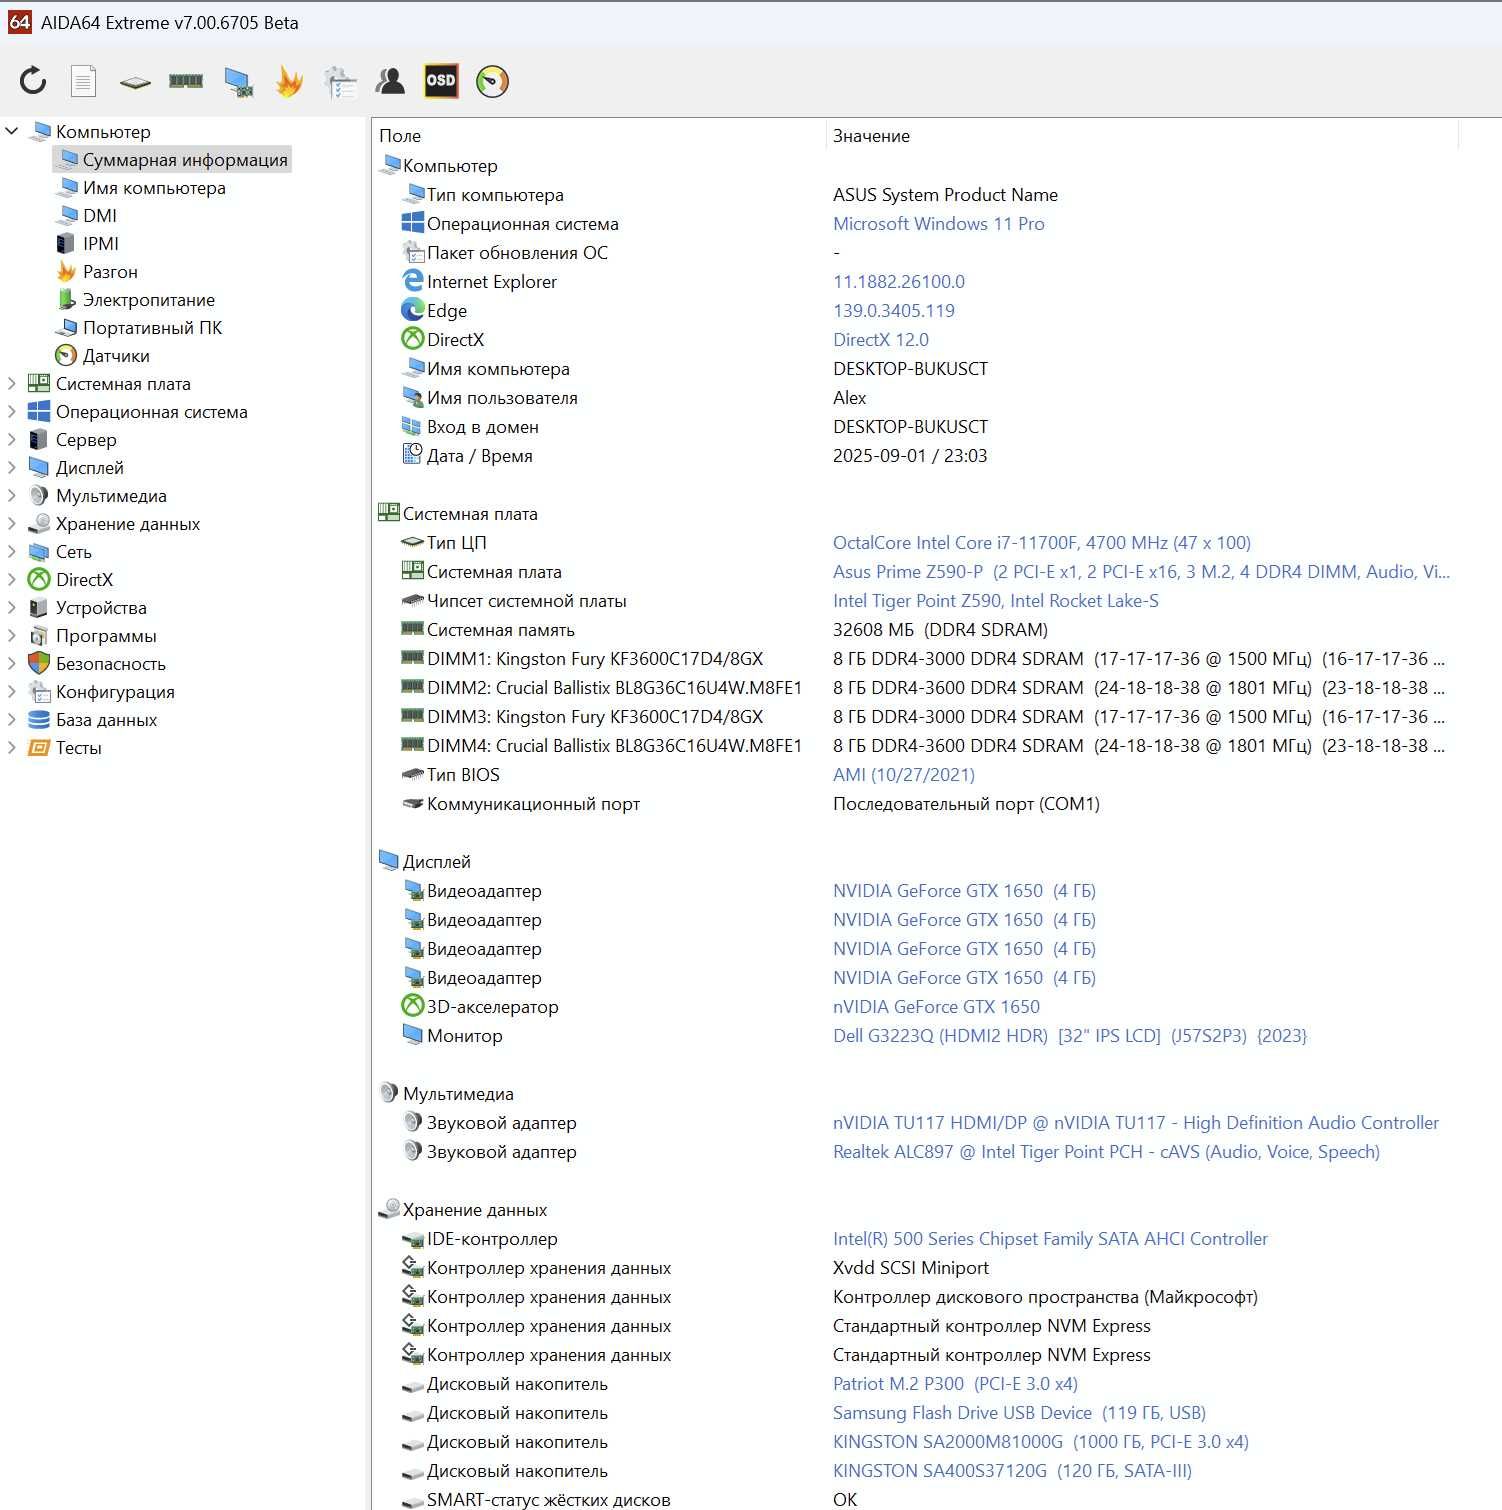Open the Dell G3223Q monitor link
Screen dimensions: 1502x1510
click(1070, 1035)
